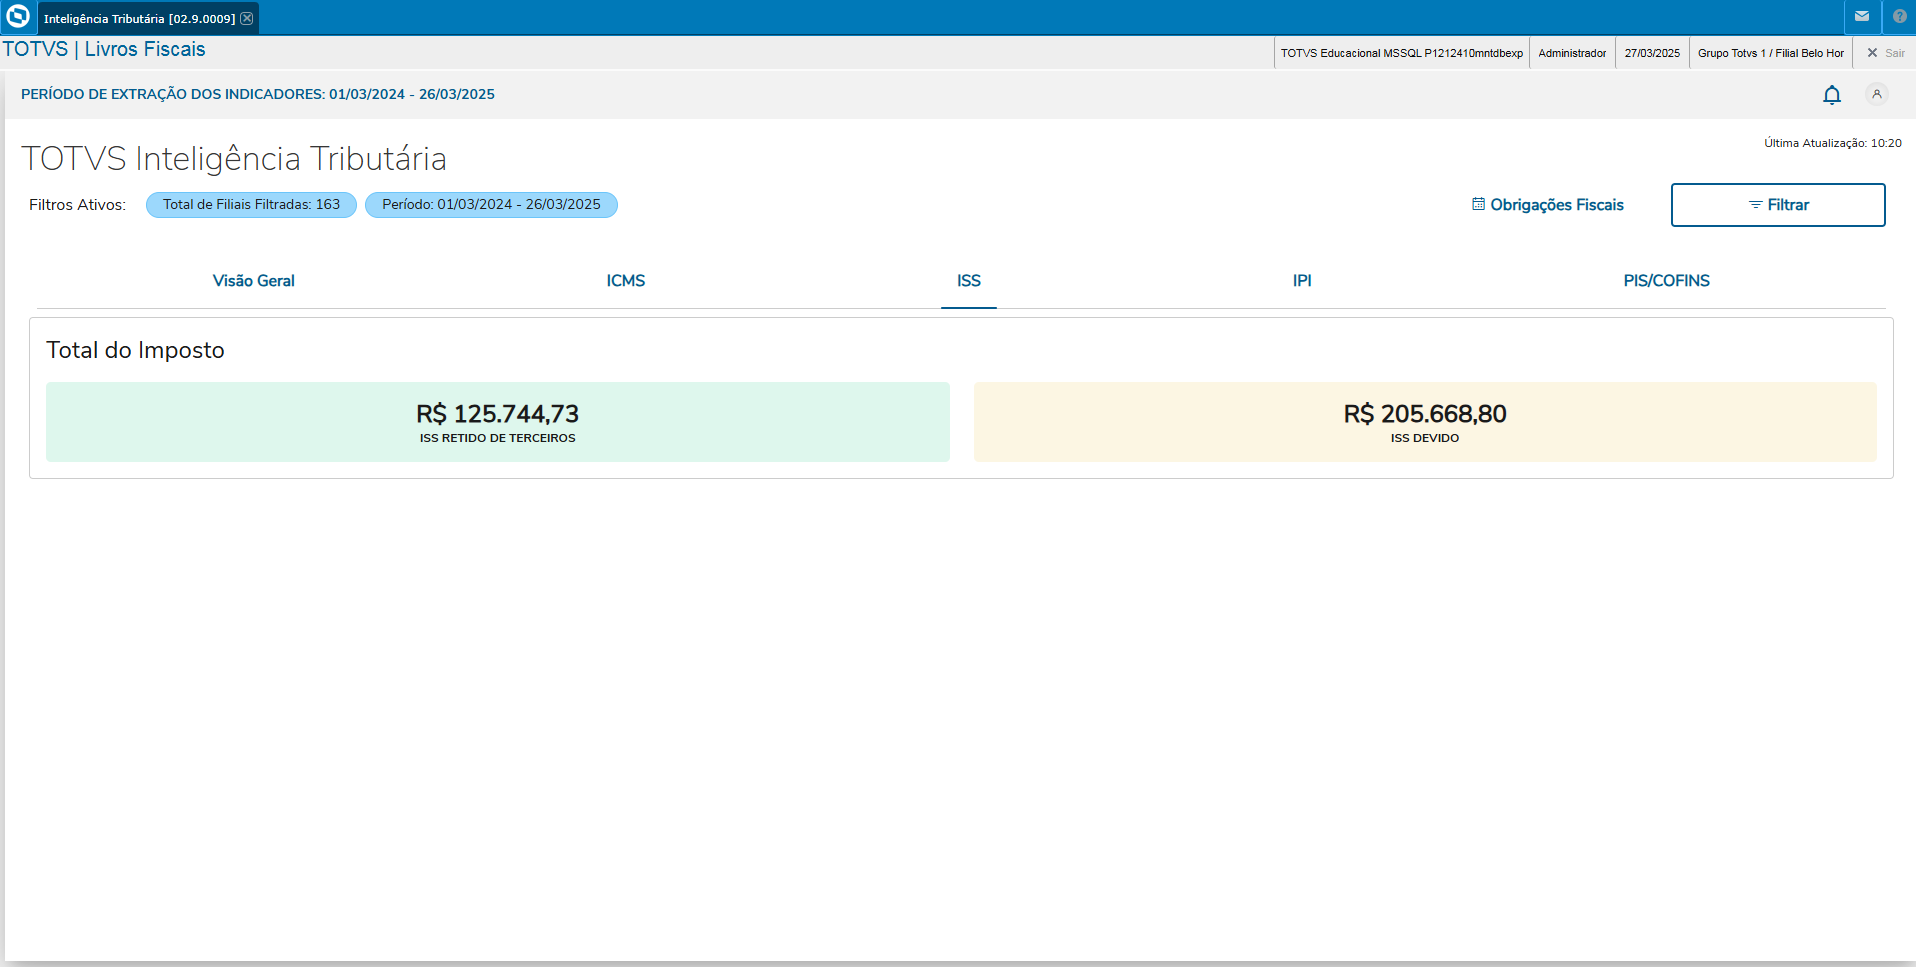The width and height of the screenshot is (1916, 967).
Task: Click the Última Atualização: 10:20 text
Action: pos(1833,143)
